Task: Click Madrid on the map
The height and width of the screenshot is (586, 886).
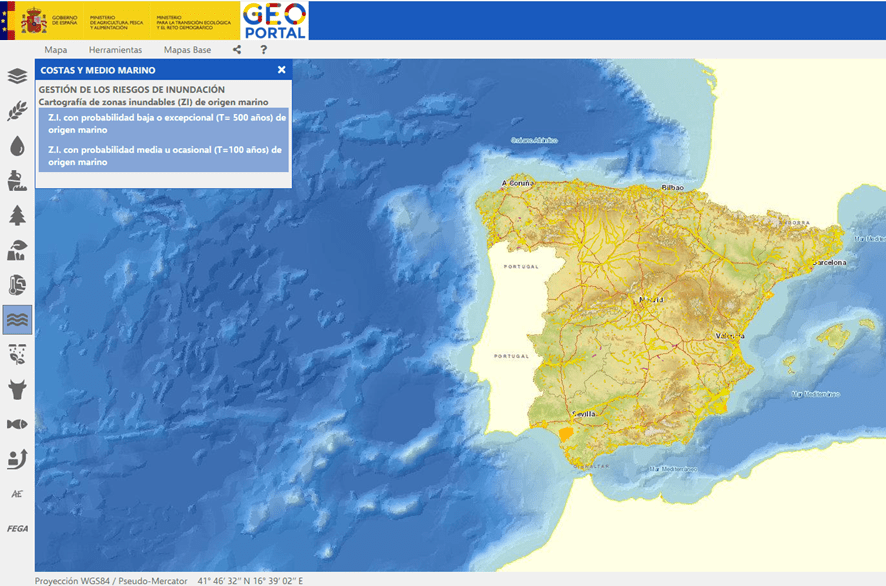Action: (x=652, y=298)
